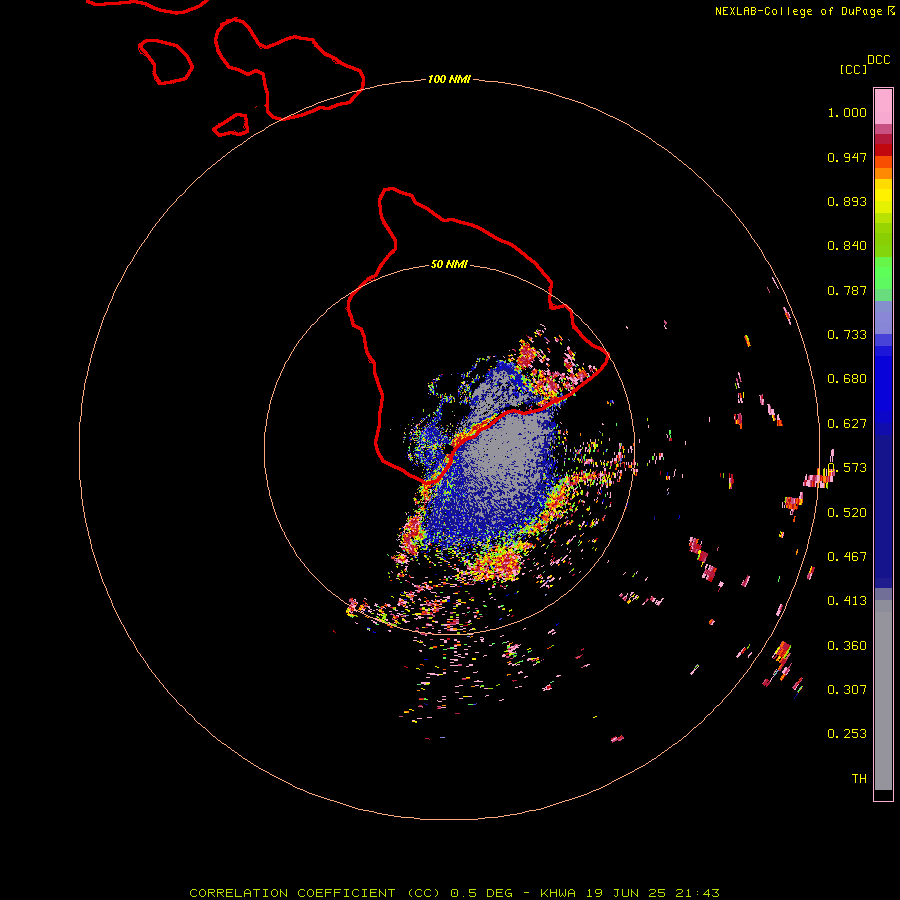This screenshot has width=900, height=900.
Task: Pick the light pink color bar segment
Action: click(883, 107)
